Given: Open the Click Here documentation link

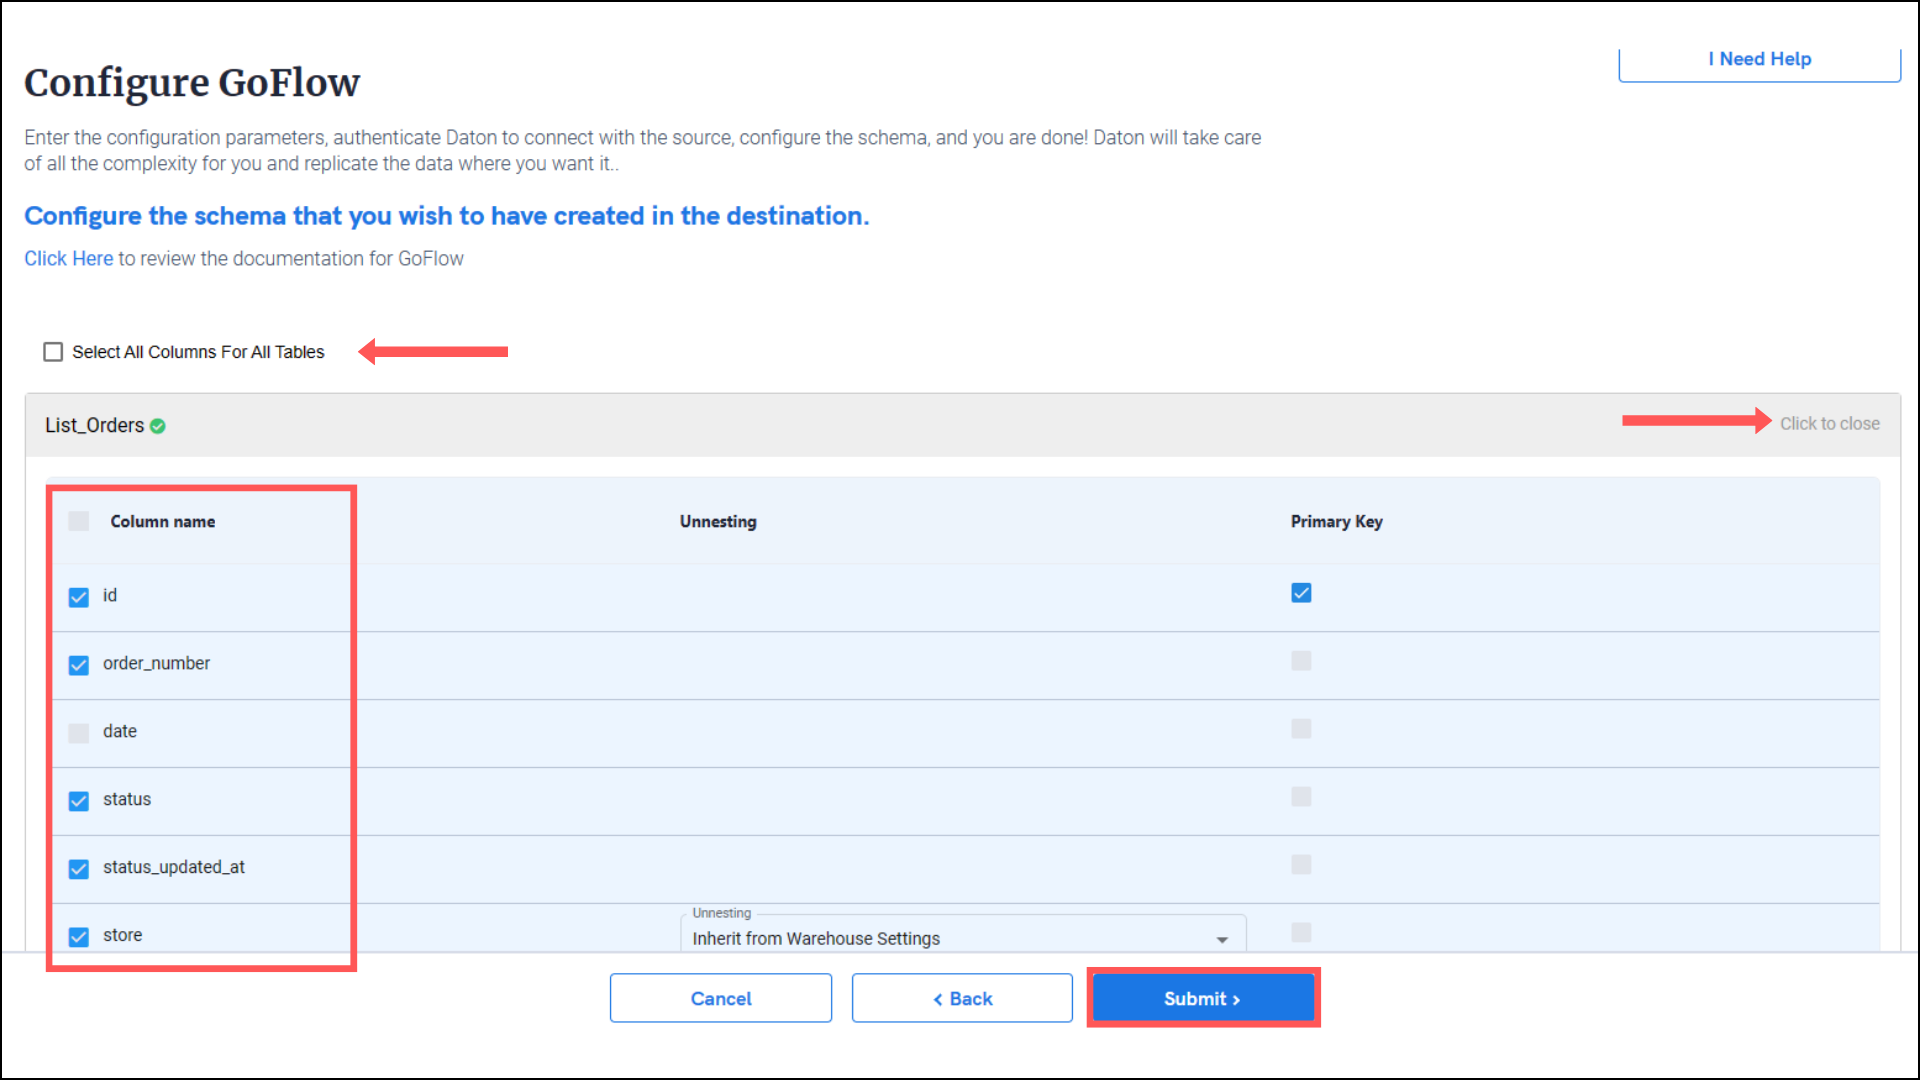Looking at the screenshot, I should pos(68,259).
